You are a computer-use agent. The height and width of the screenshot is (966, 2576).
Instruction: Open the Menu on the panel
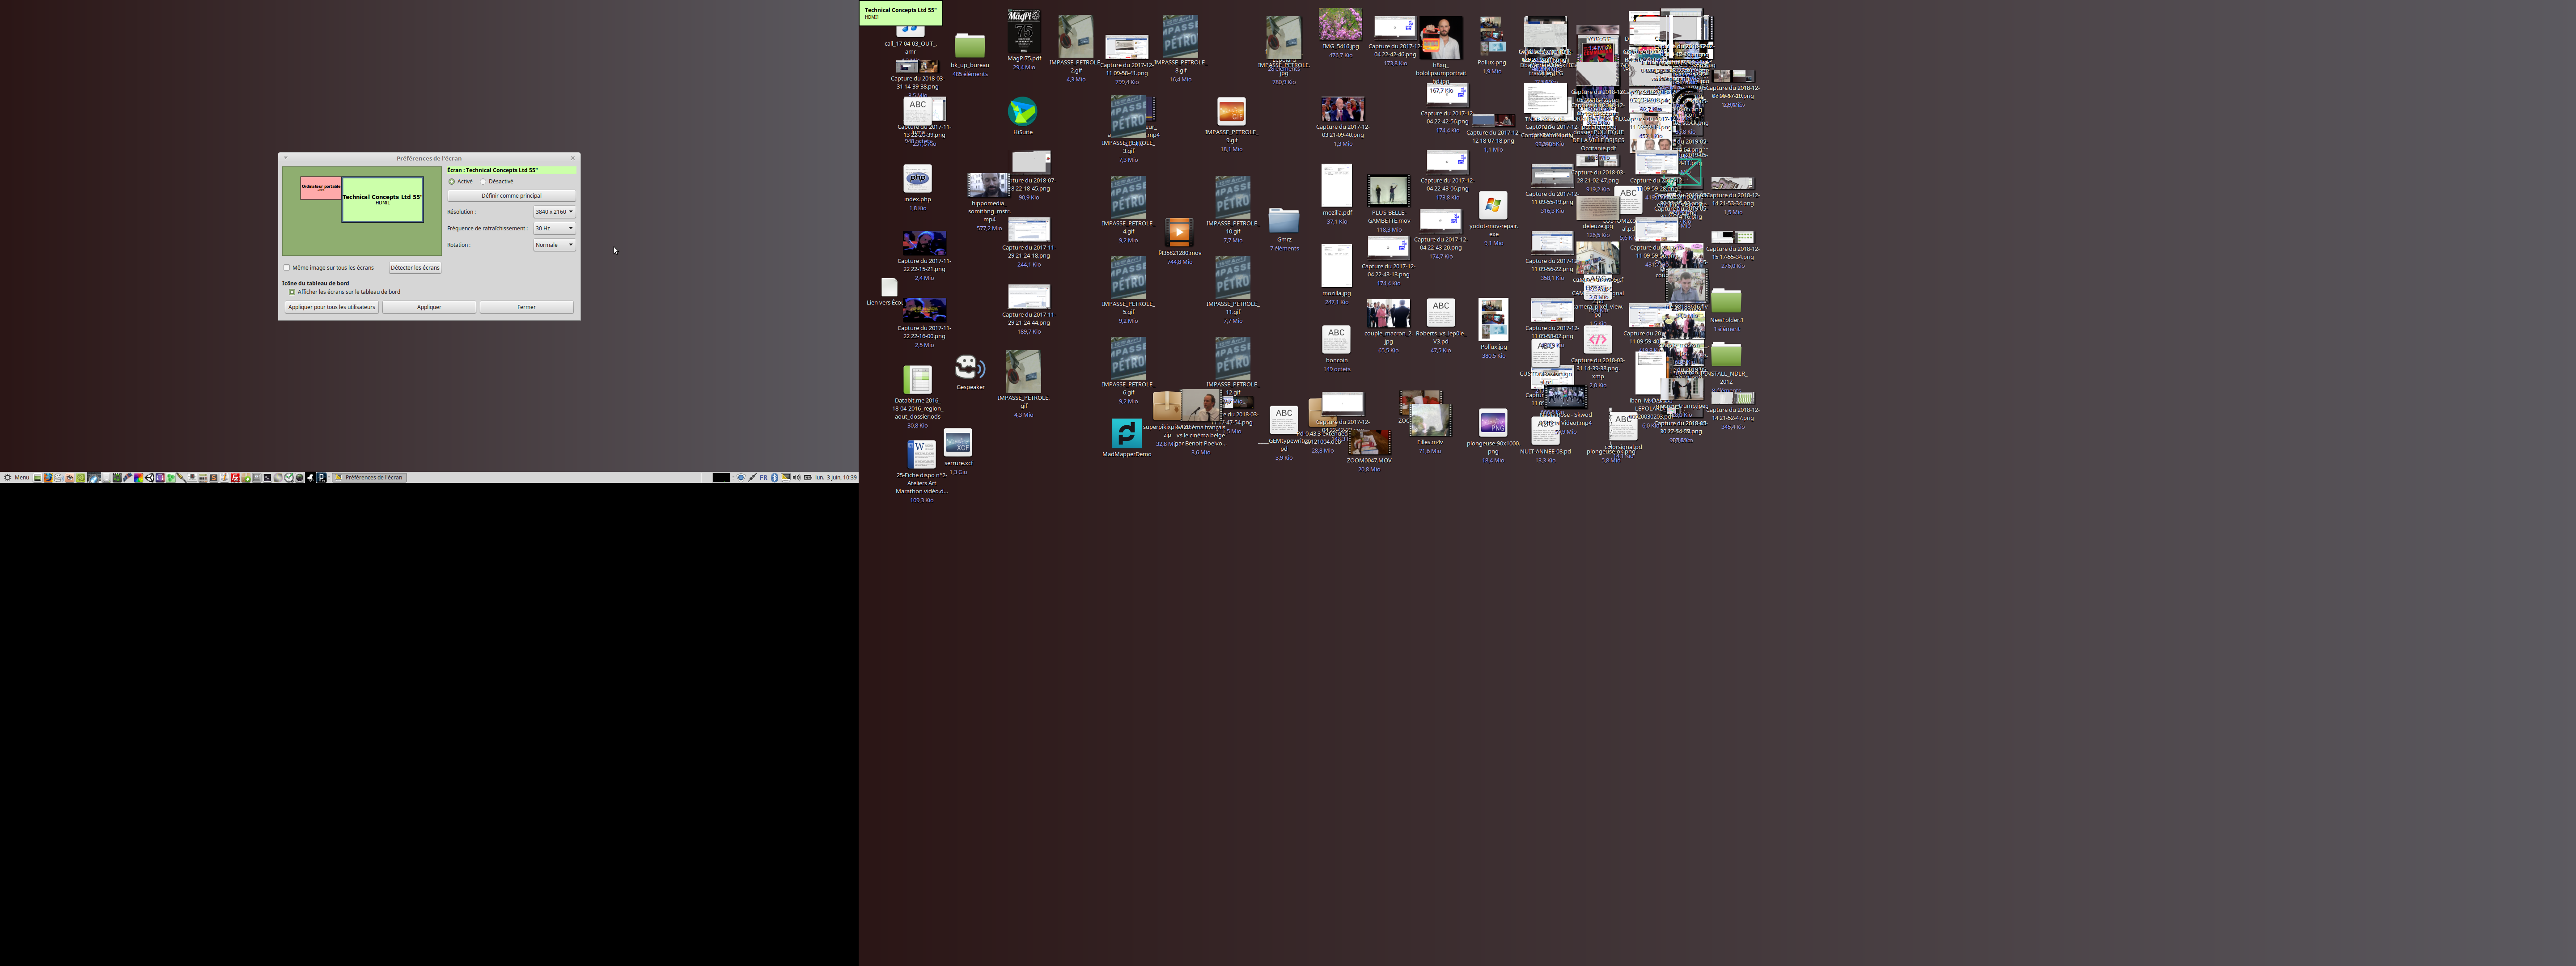click(x=17, y=478)
